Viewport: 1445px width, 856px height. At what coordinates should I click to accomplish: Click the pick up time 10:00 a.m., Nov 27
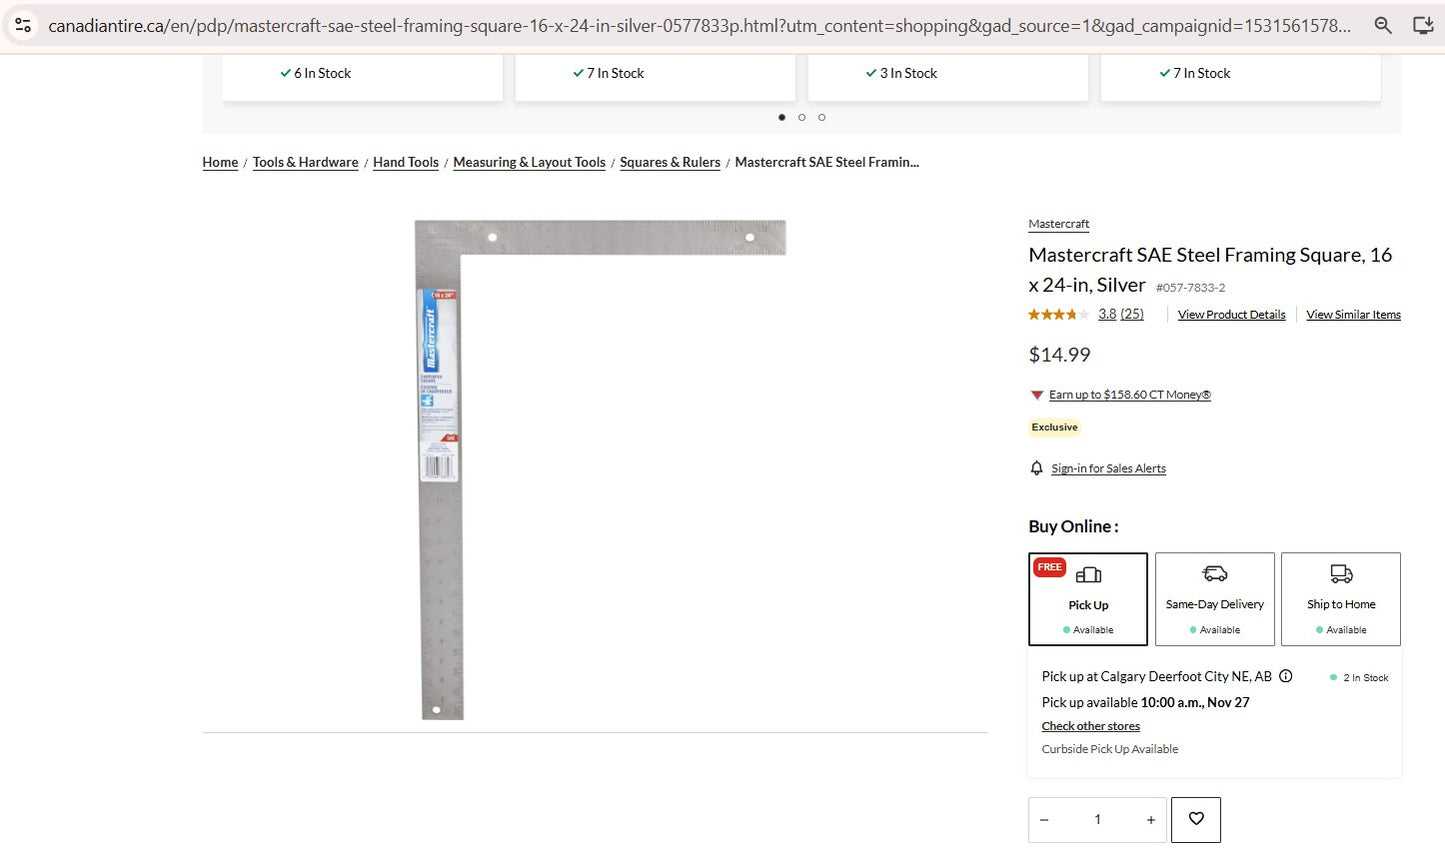tap(1195, 702)
